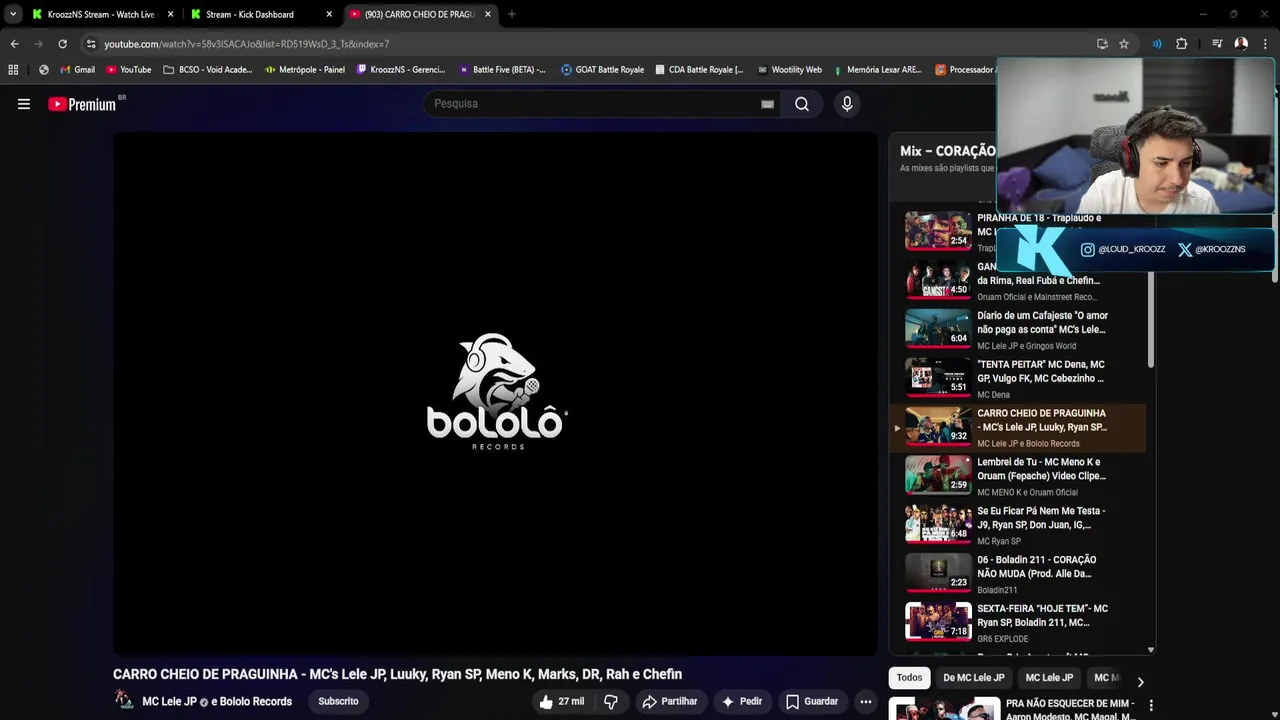The width and height of the screenshot is (1280, 720).
Task: Open a new browser tab
Action: coord(511,14)
